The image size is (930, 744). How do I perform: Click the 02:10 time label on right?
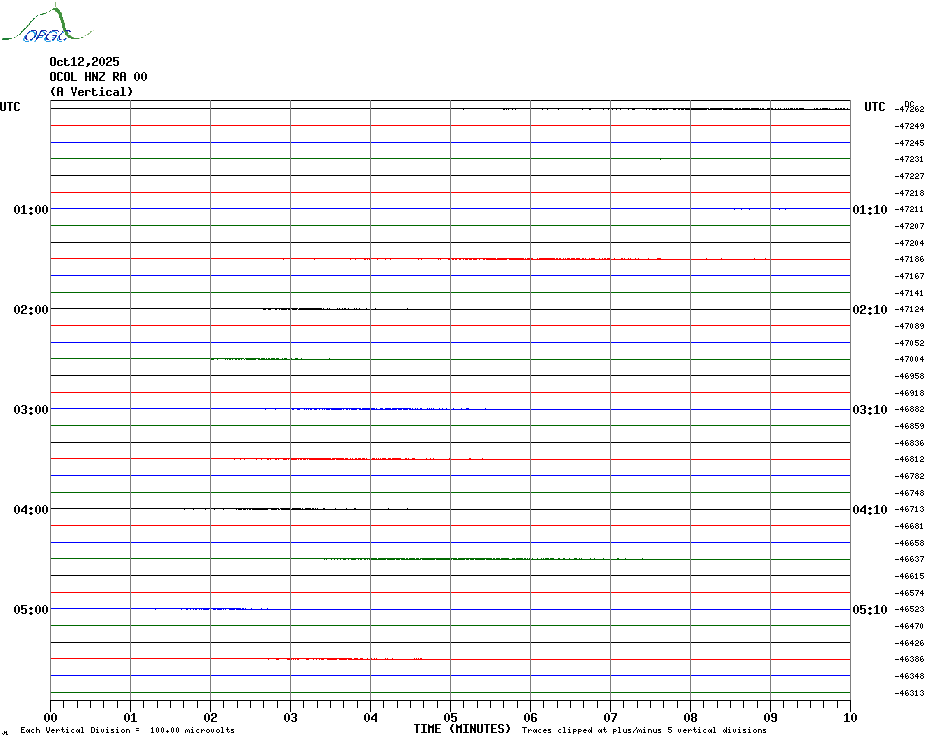click(x=869, y=310)
